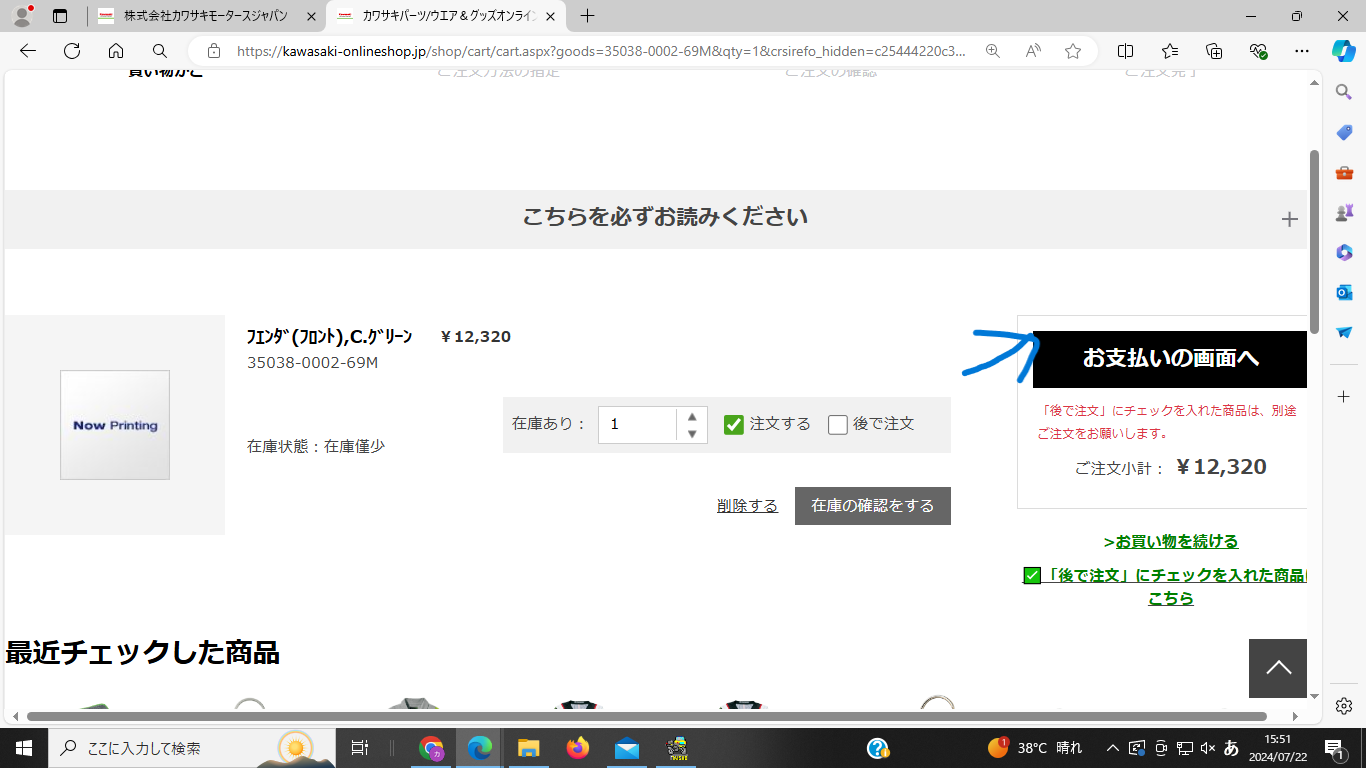This screenshot has width=1366, height=768.
Task: Close the カワサキパーツ tab
Action: pos(551,16)
